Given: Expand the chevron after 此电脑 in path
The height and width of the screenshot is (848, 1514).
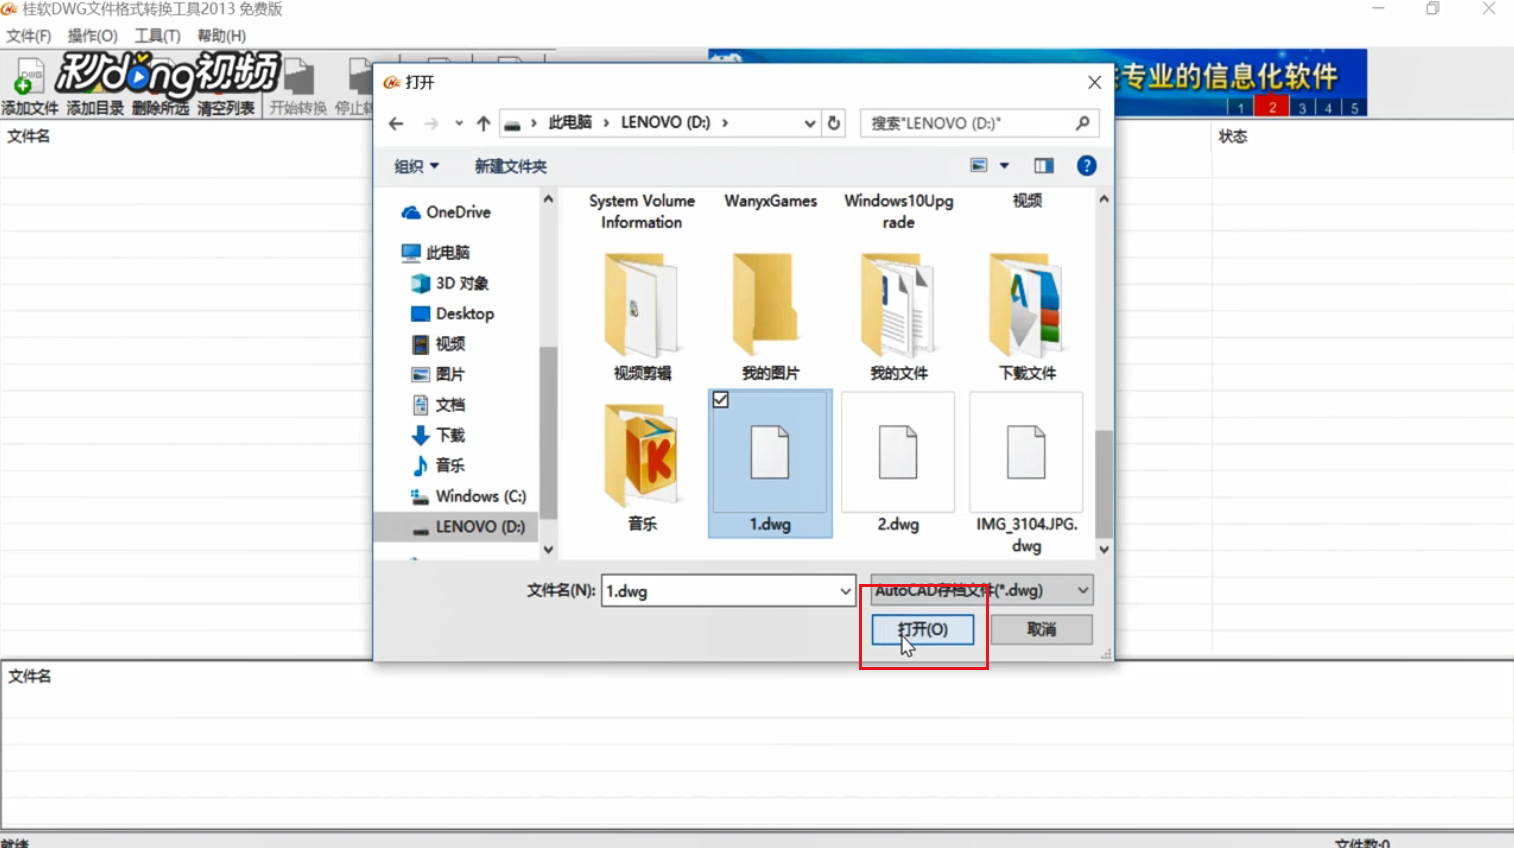Looking at the screenshot, I should 606,122.
